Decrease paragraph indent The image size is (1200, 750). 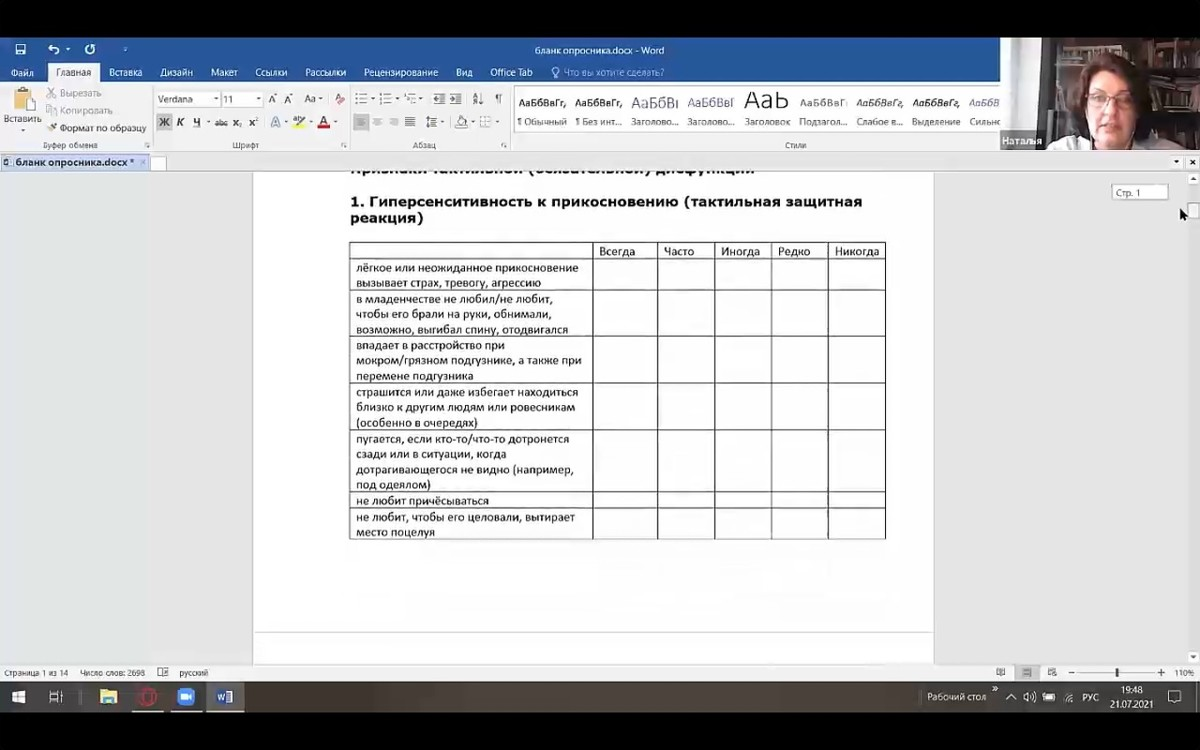[x=438, y=99]
